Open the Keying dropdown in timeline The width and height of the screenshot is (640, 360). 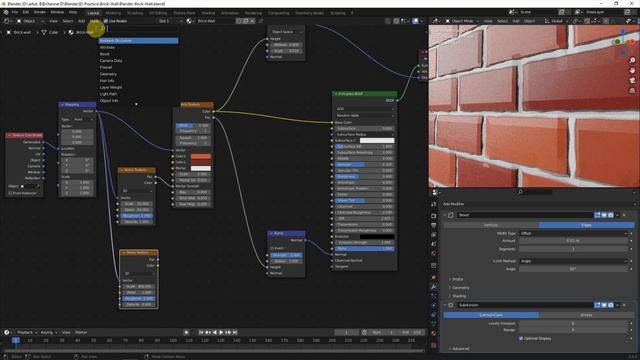click(48, 332)
